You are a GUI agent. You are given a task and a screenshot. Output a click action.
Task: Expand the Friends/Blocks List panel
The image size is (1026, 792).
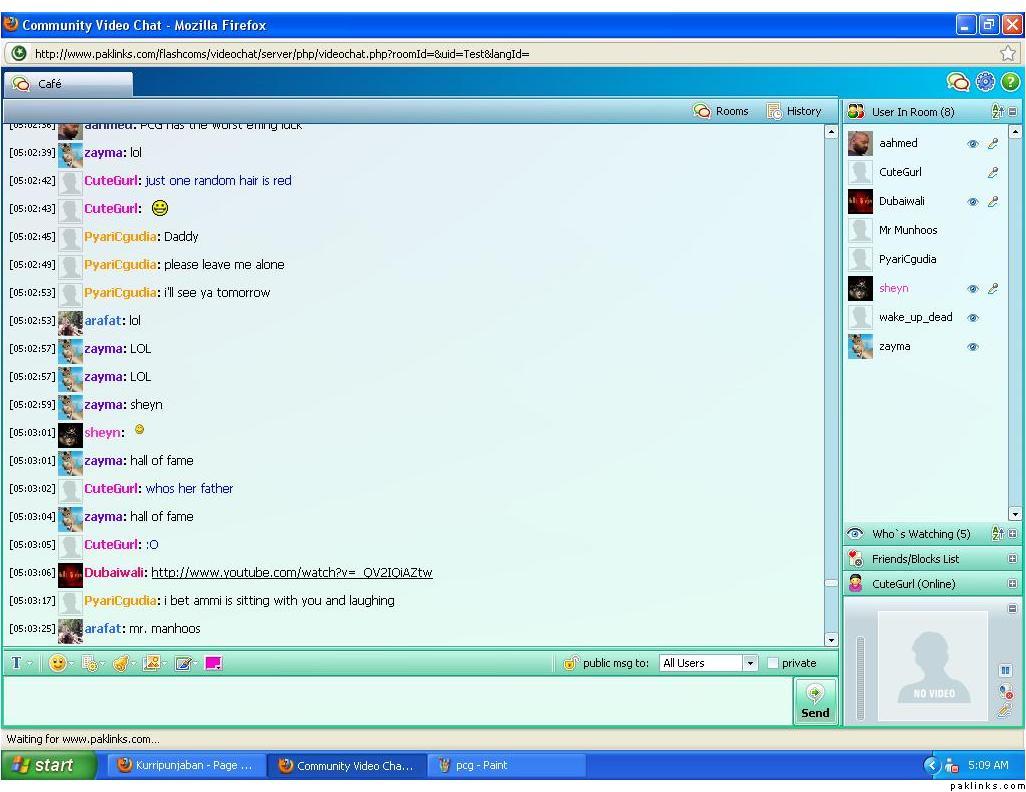(1012, 559)
